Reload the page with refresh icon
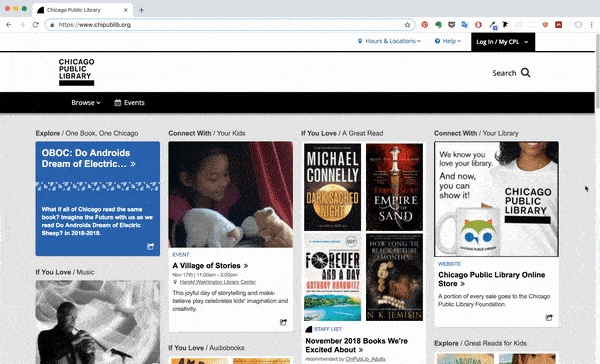Image resolution: width=600 pixels, height=364 pixels. pos(36,24)
